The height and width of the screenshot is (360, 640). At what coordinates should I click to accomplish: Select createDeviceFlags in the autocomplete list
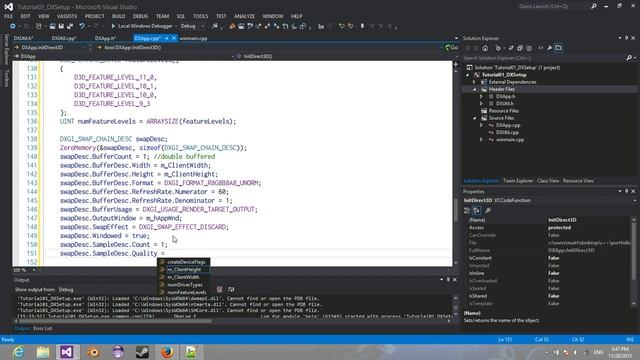[184, 262]
